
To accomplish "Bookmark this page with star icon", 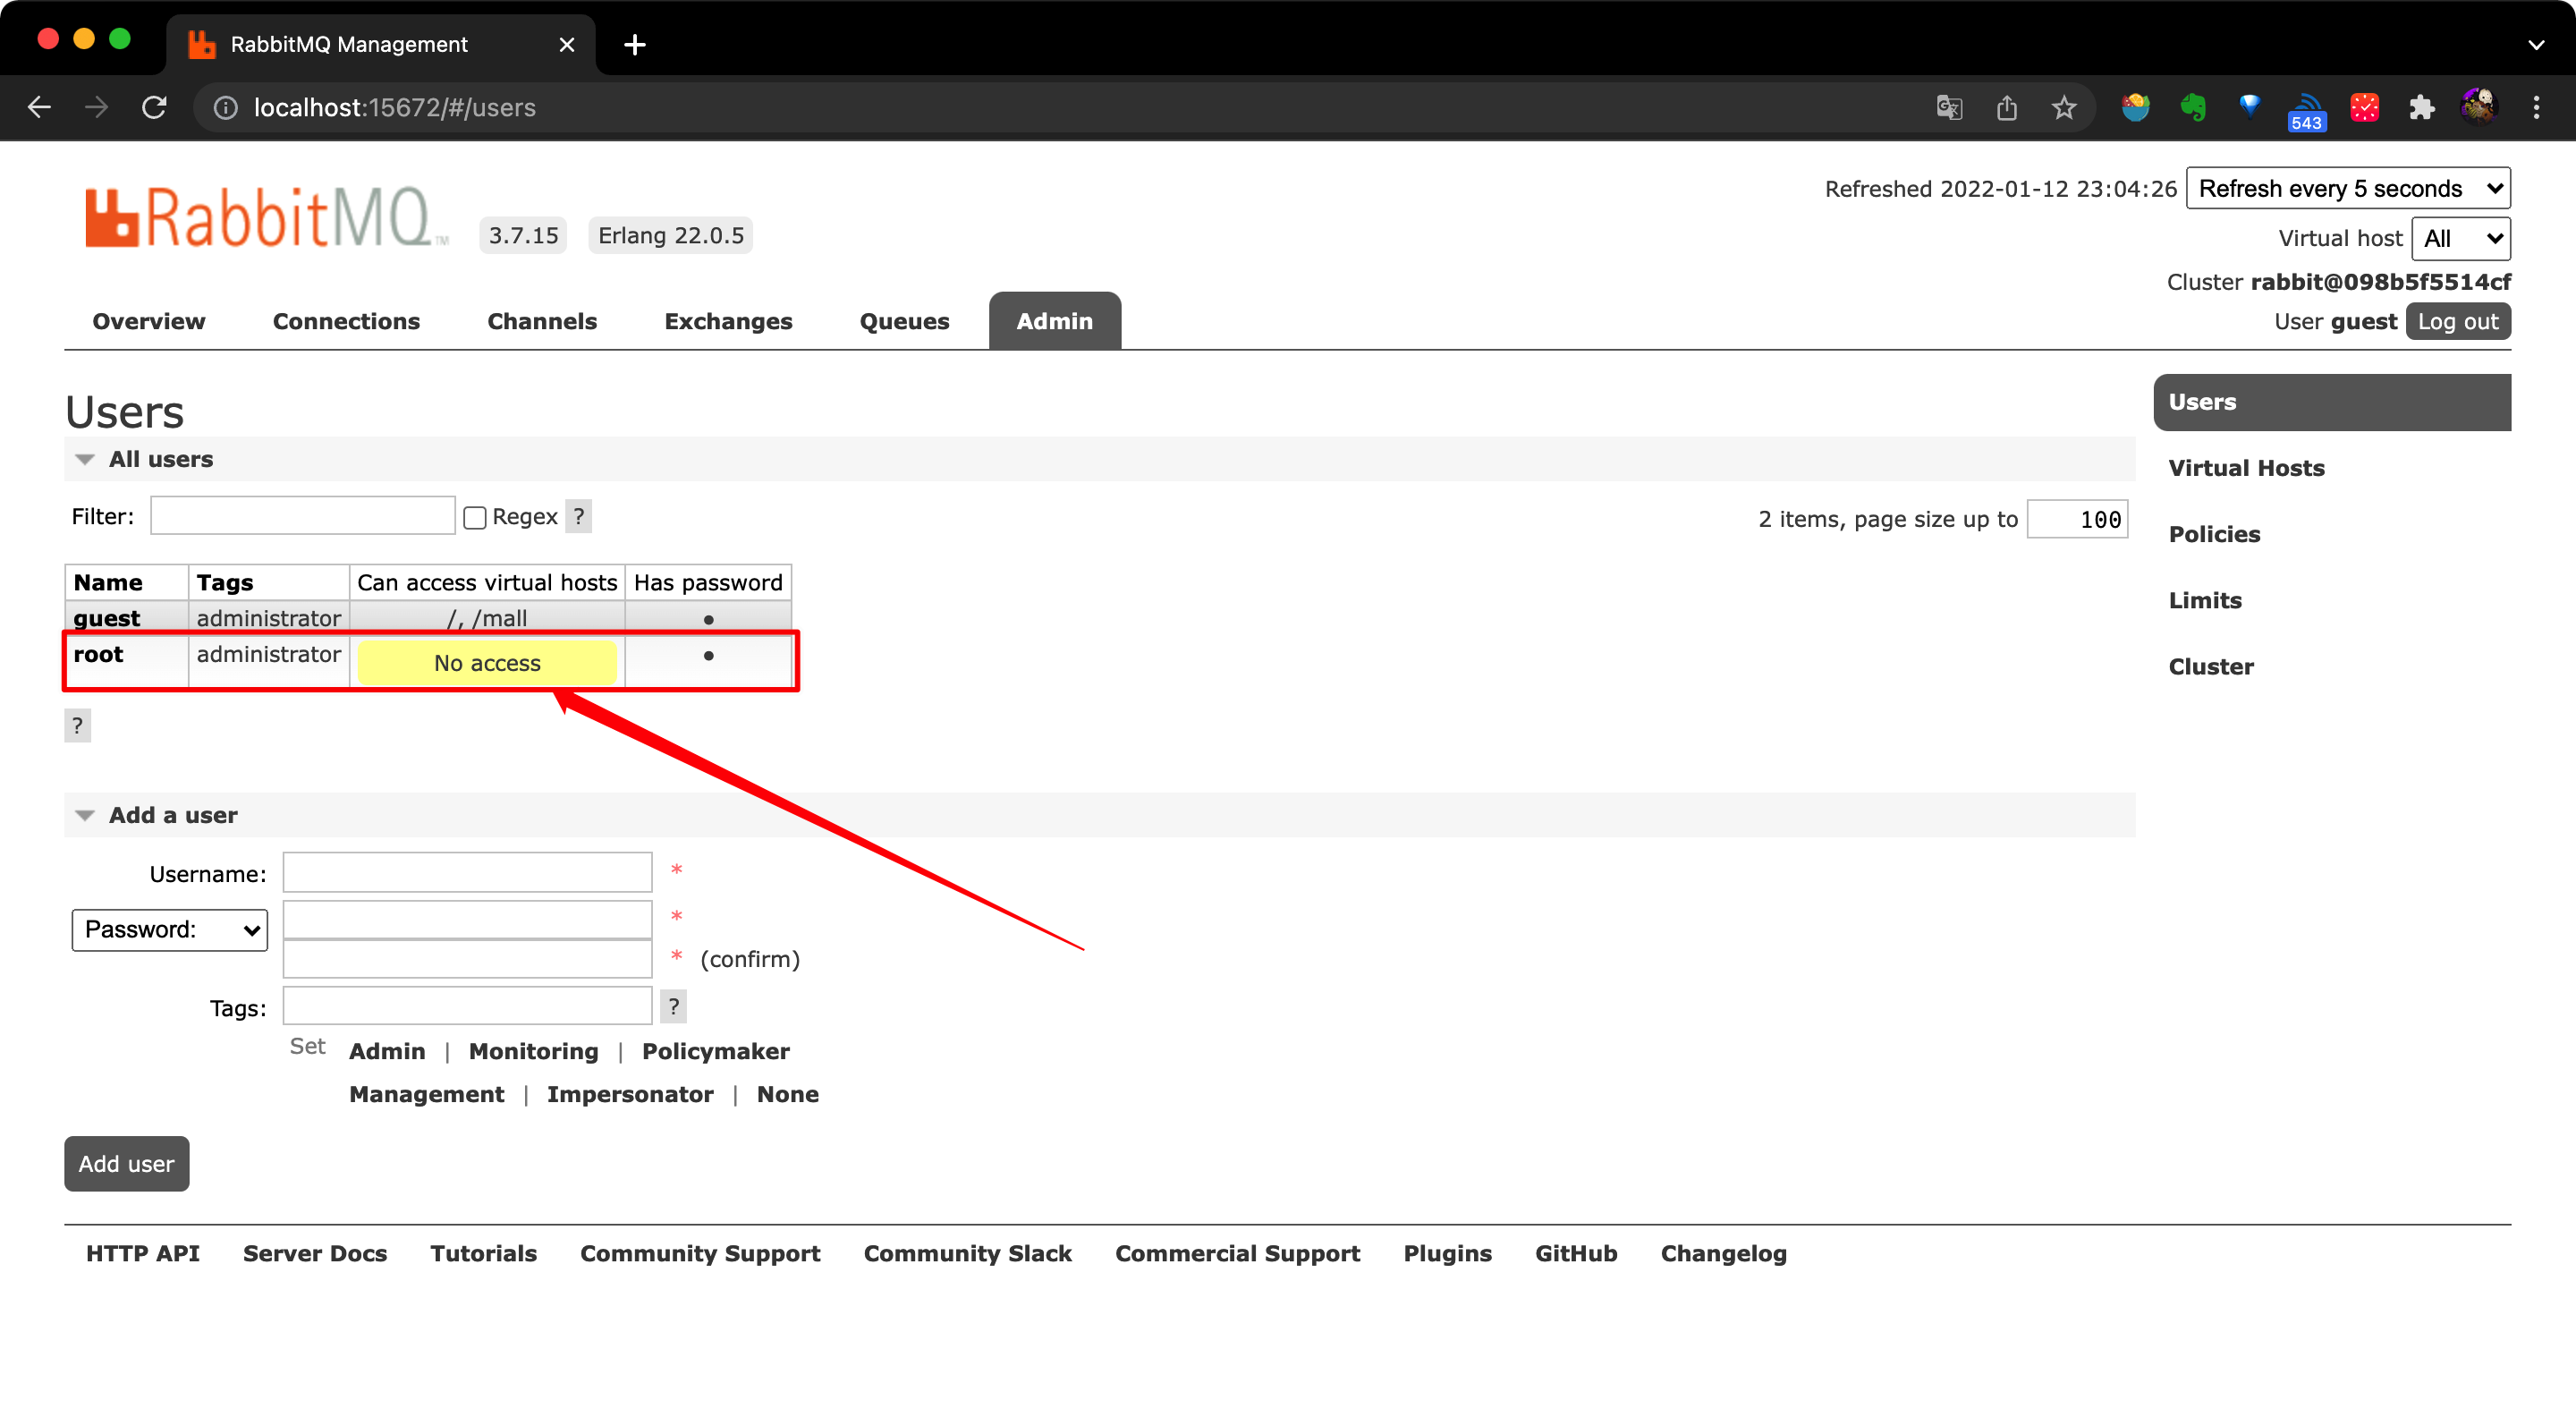I will [2064, 107].
